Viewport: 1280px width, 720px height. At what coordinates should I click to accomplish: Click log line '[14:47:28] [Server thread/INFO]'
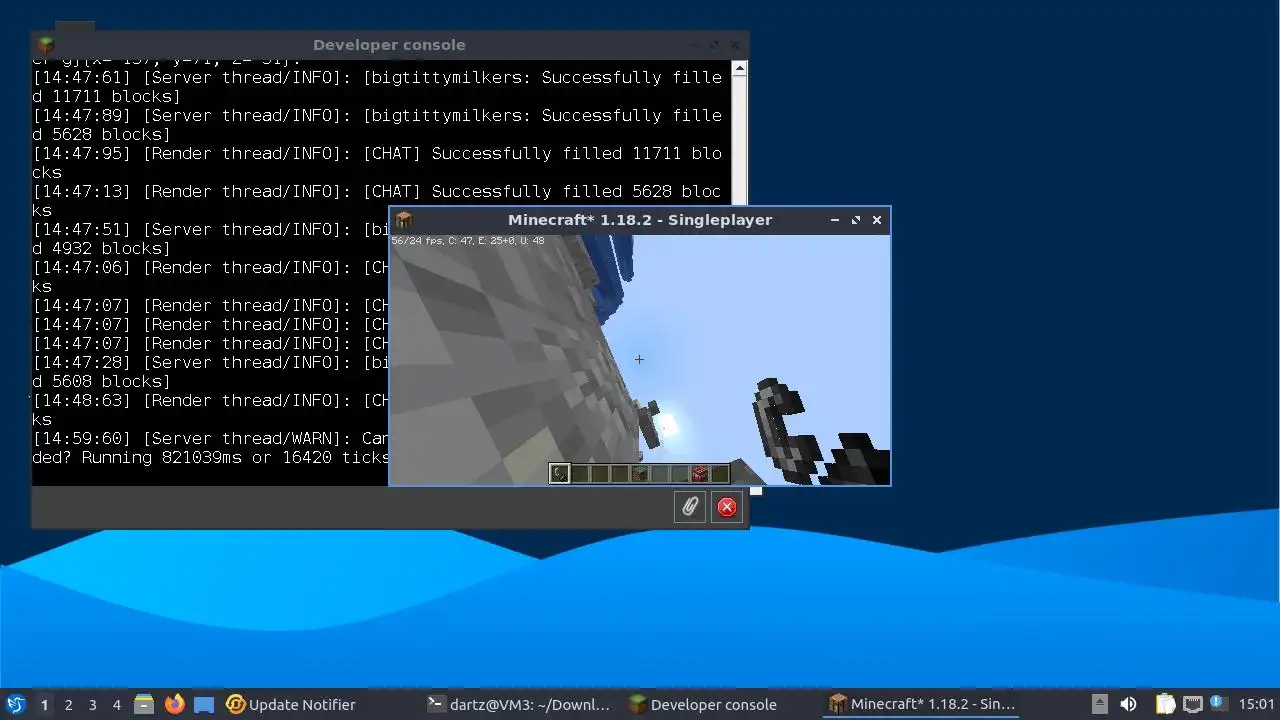tap(210, 362)
